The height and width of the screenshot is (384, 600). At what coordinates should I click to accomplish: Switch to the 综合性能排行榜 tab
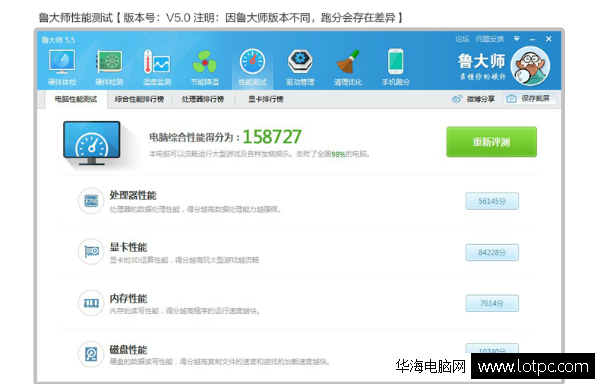[139, 99]
